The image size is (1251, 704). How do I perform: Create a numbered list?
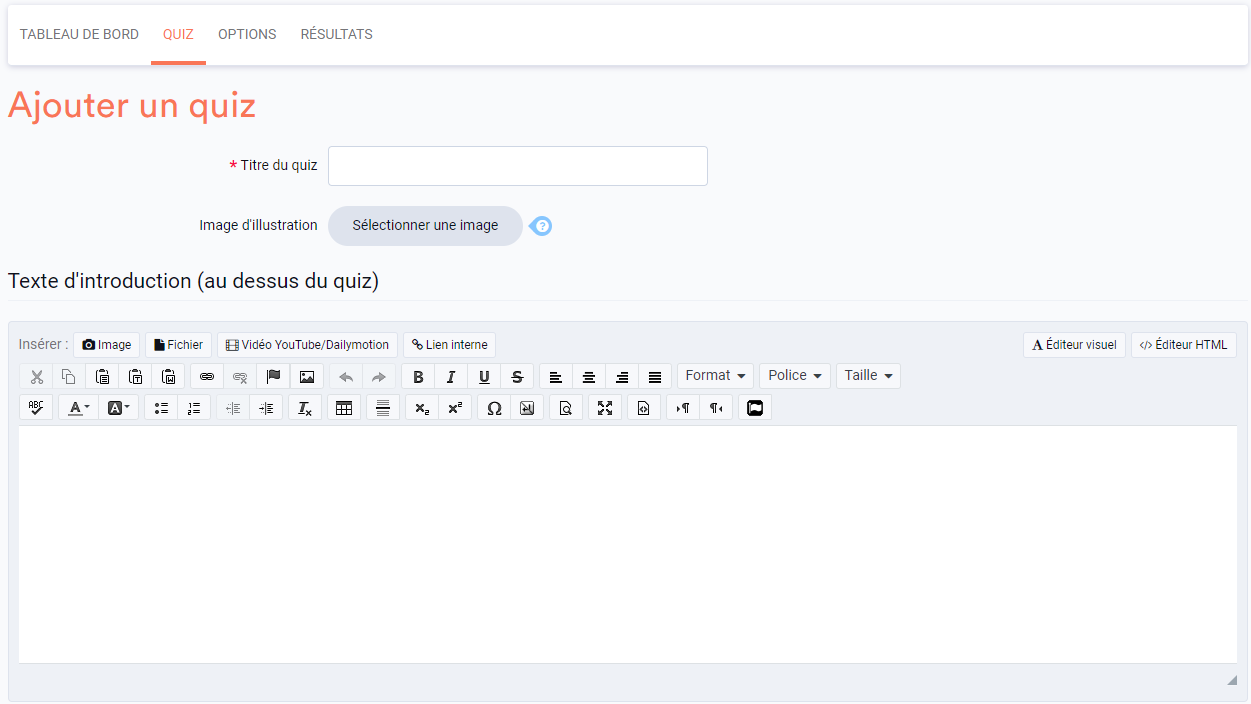pyautogui.click(x=194, y=407)
